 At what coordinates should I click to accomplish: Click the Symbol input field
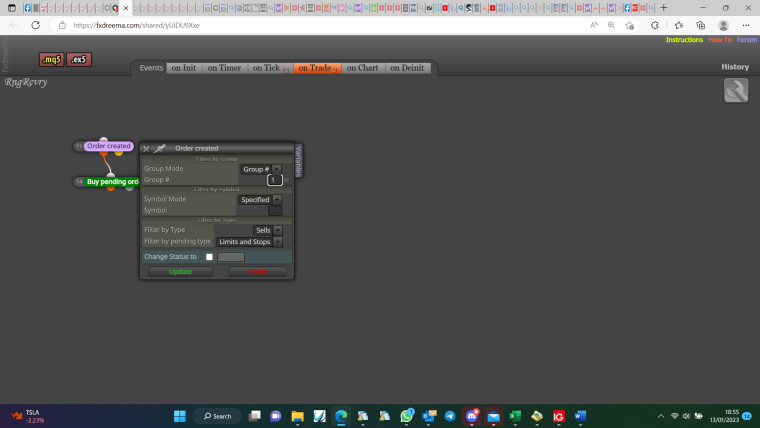pos(275,210)
